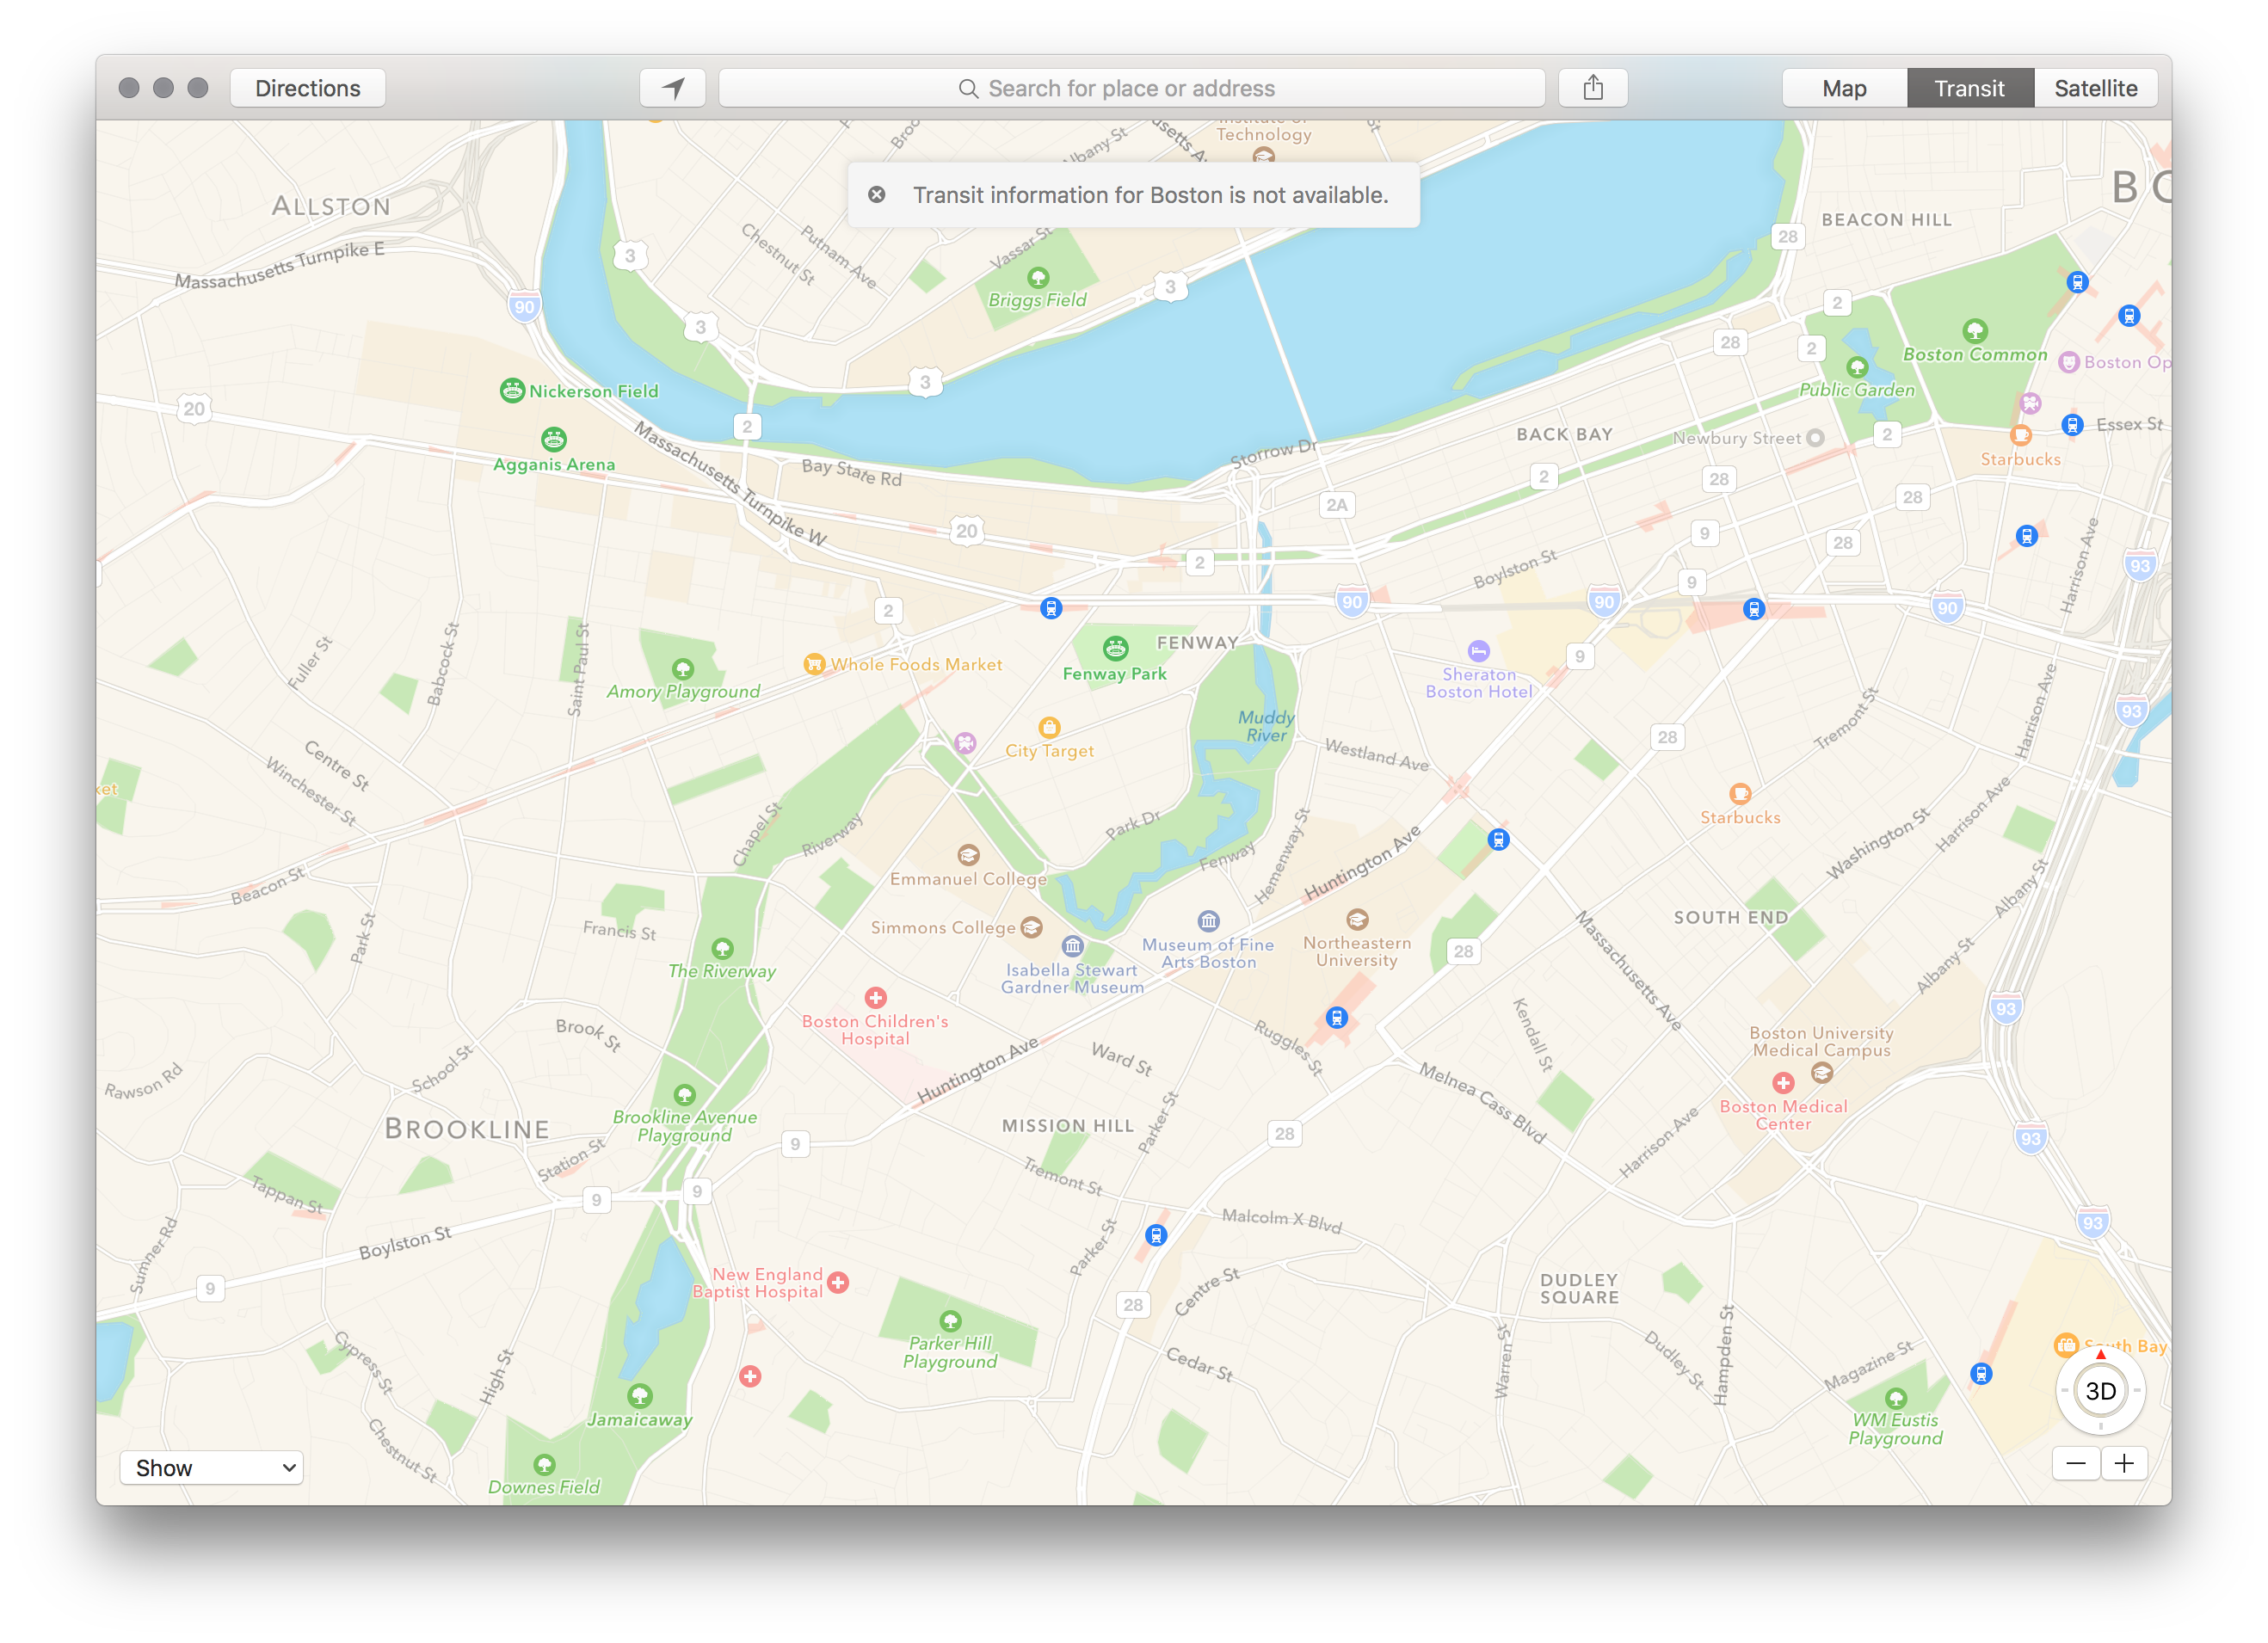Viewport: 2268px width, 1643px height.
Task: Select the Boston Opera House pin
Action: [x=2069, y=362]
